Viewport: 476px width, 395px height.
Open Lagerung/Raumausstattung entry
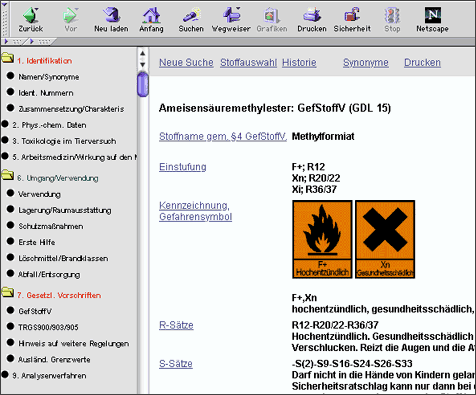(65, 210)
